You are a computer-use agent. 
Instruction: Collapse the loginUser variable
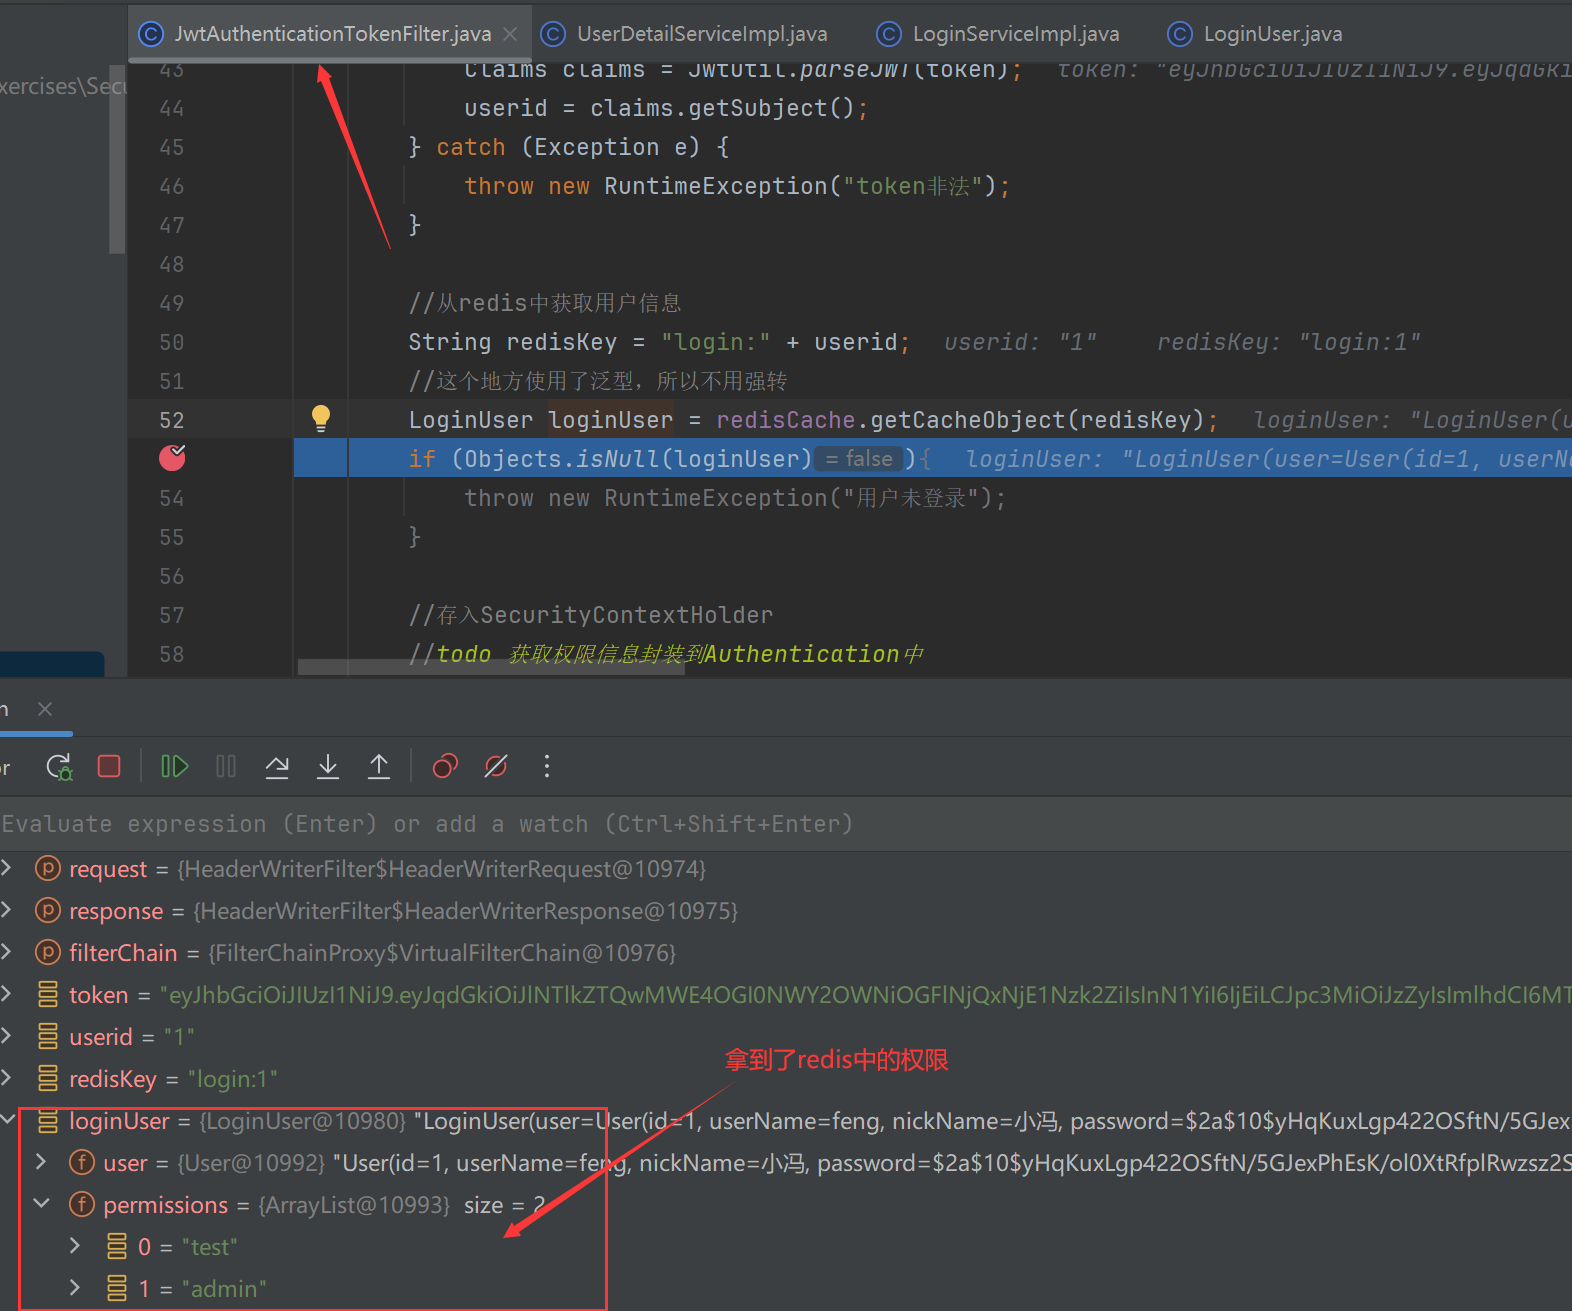[7, 1120]
